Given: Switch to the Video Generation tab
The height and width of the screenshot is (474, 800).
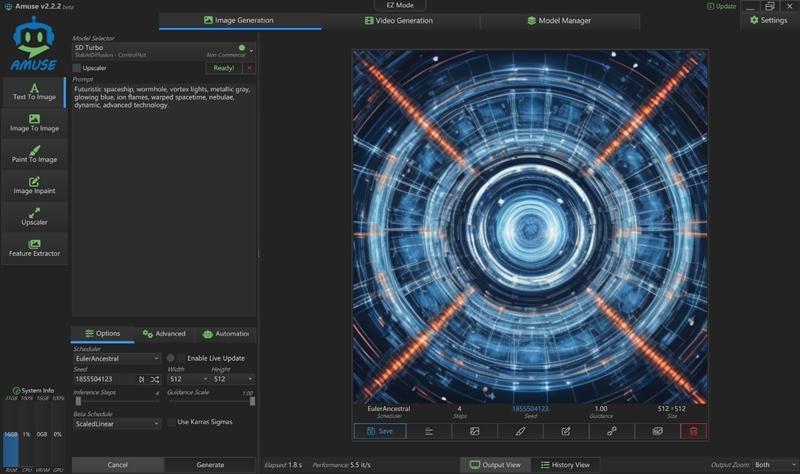Looking at the screenshot, I should (399, 20).
